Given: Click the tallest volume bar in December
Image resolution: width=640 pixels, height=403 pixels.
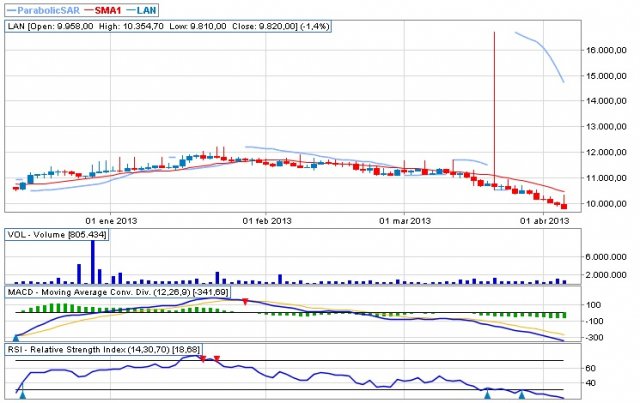Looking at the screenshot, I should [93, 262].
